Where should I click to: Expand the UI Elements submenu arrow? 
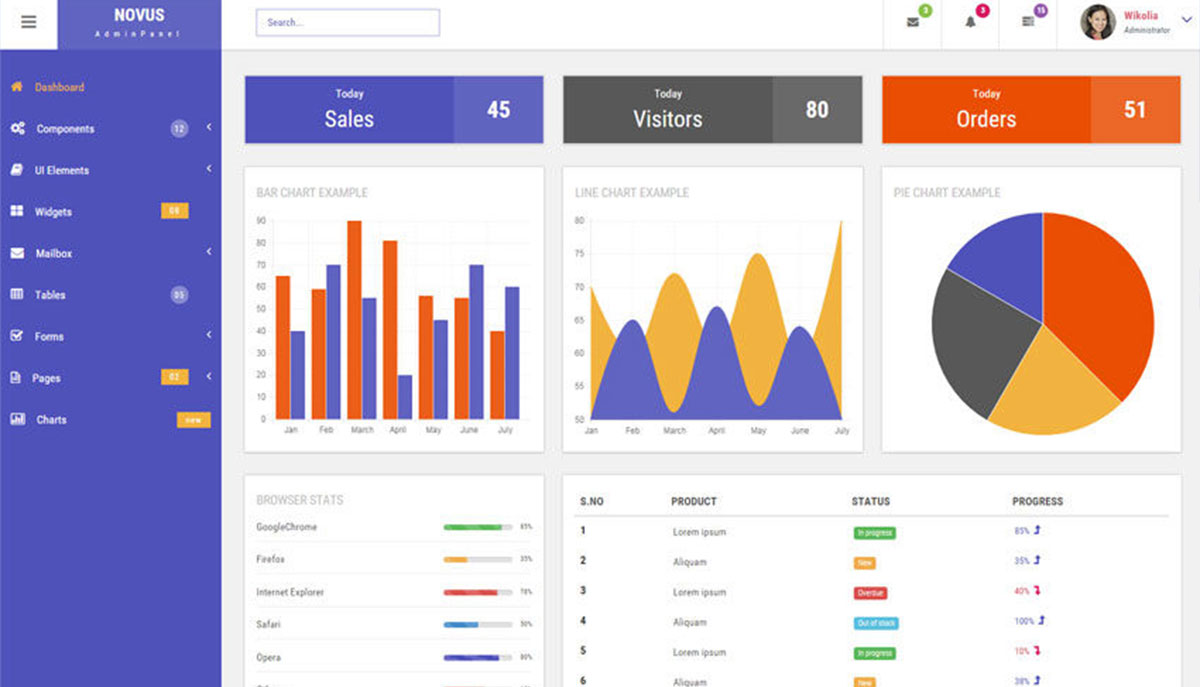209,169
